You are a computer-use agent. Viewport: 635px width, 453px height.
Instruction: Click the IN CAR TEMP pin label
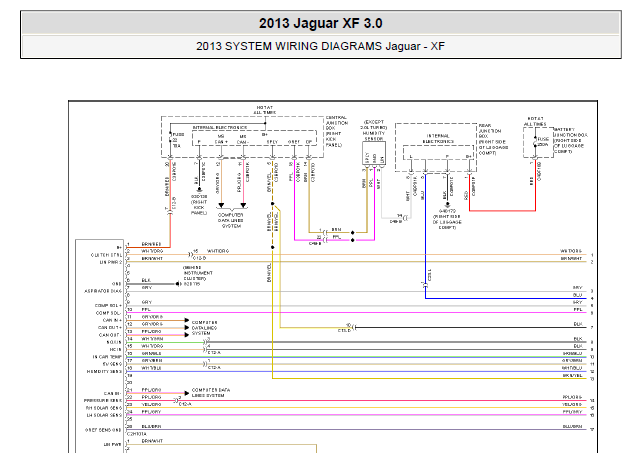pyautogui.click(x=107, y=357)
